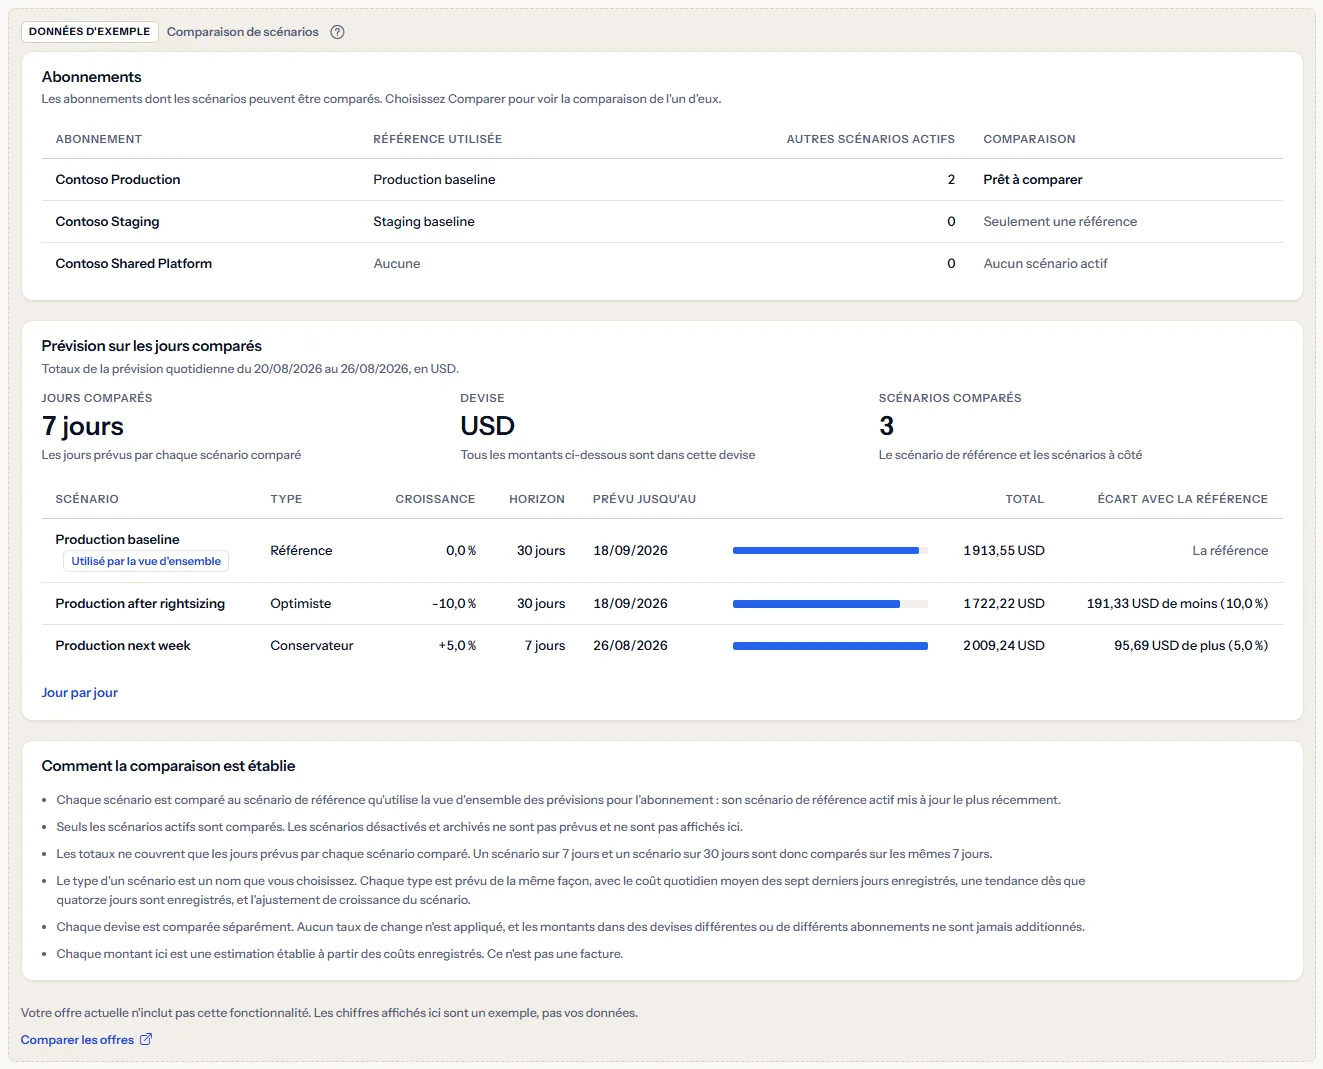Click the Production after rightsizing scenario name

(140, 604)
